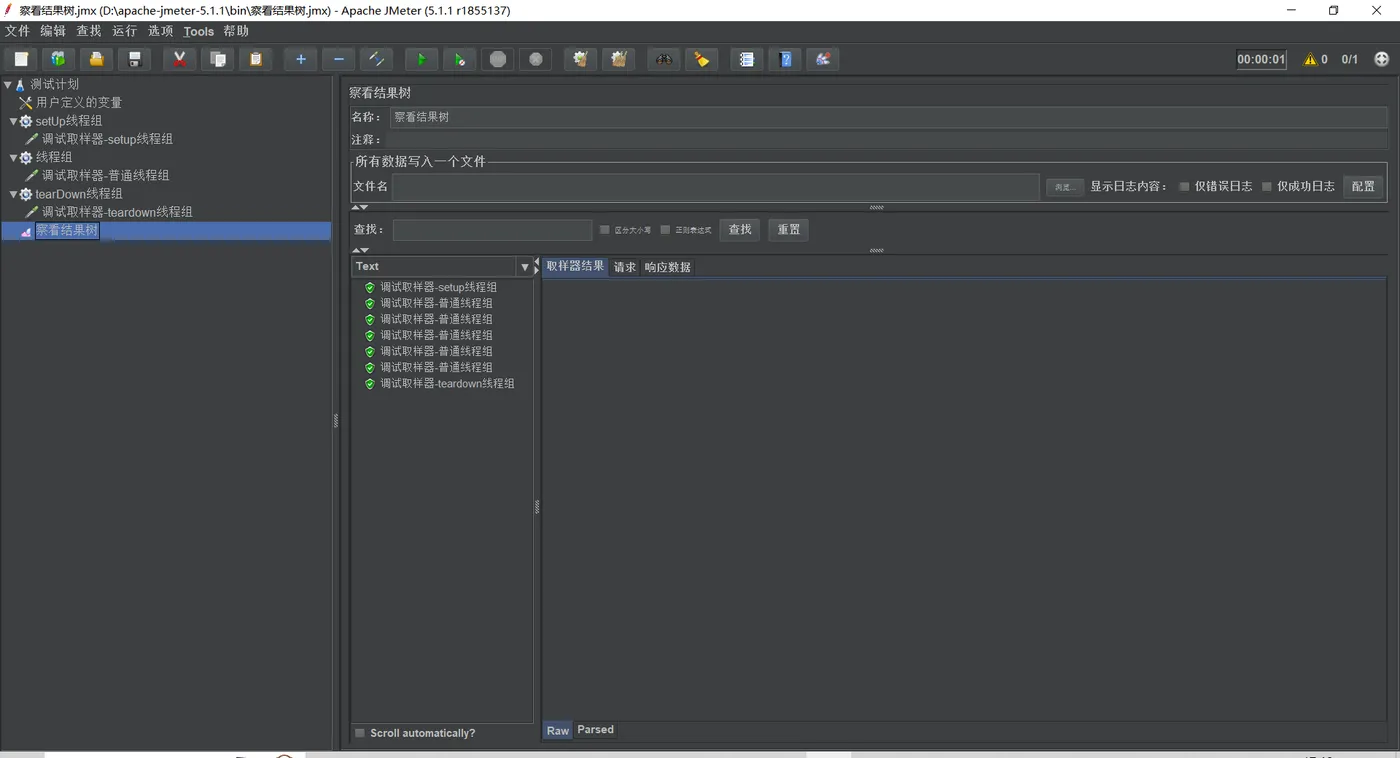The image size is (1400, 758).
Task: Select the Parsed view tab
Action: [595, 730]
